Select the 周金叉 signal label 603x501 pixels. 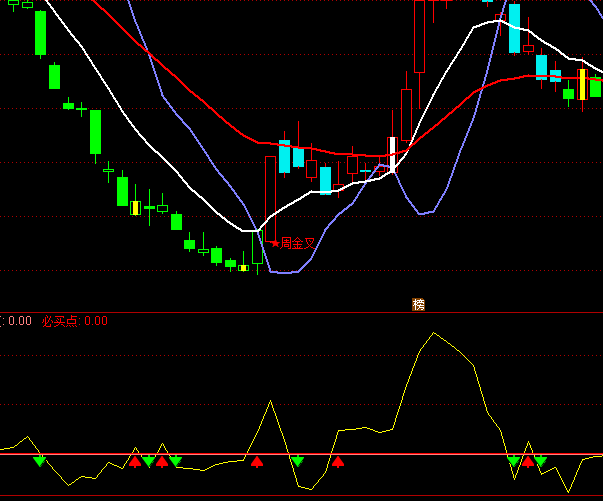click(298, 243)
